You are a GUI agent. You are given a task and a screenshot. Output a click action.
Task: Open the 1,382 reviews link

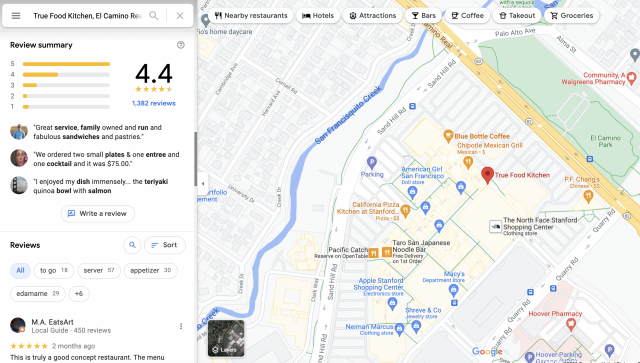(x=153, y=103)
